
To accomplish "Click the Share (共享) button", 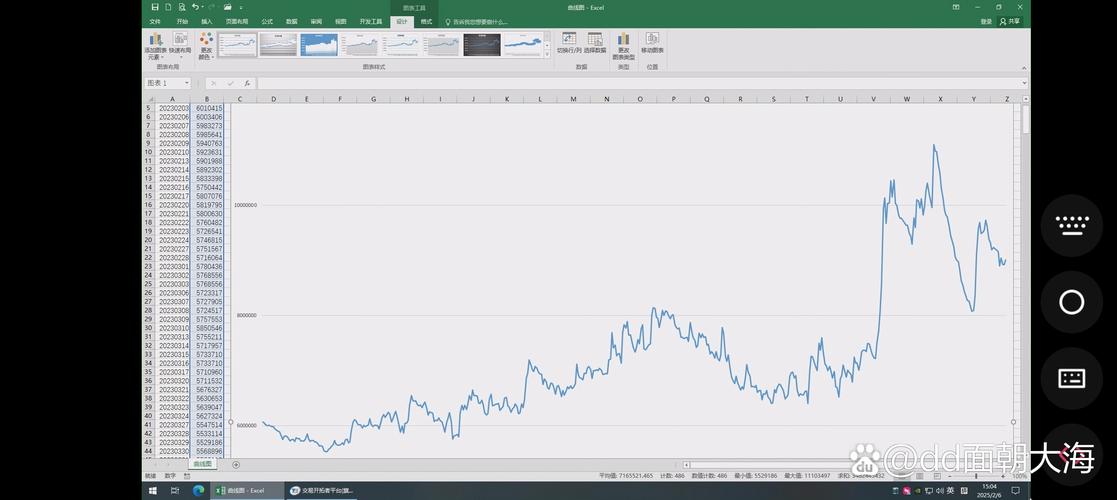I will [x=1012, y=21].
